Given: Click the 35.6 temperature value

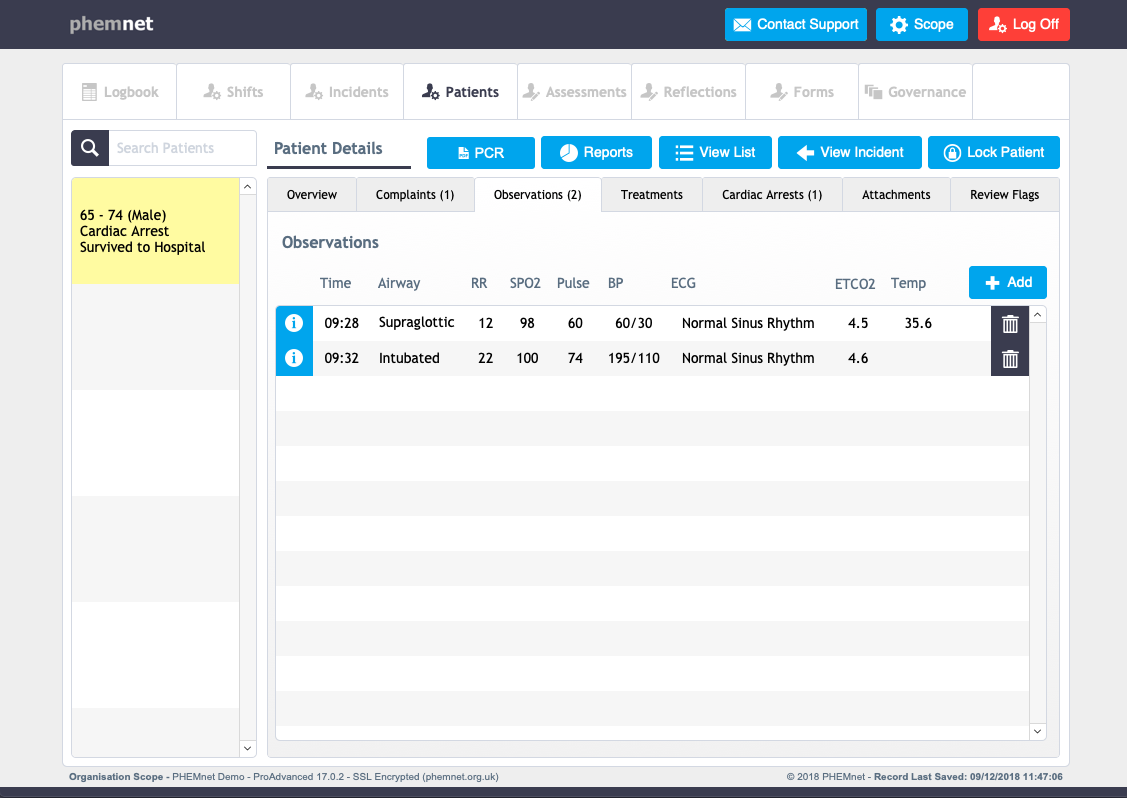Looking at the screenshot, I should click(918, 324).
